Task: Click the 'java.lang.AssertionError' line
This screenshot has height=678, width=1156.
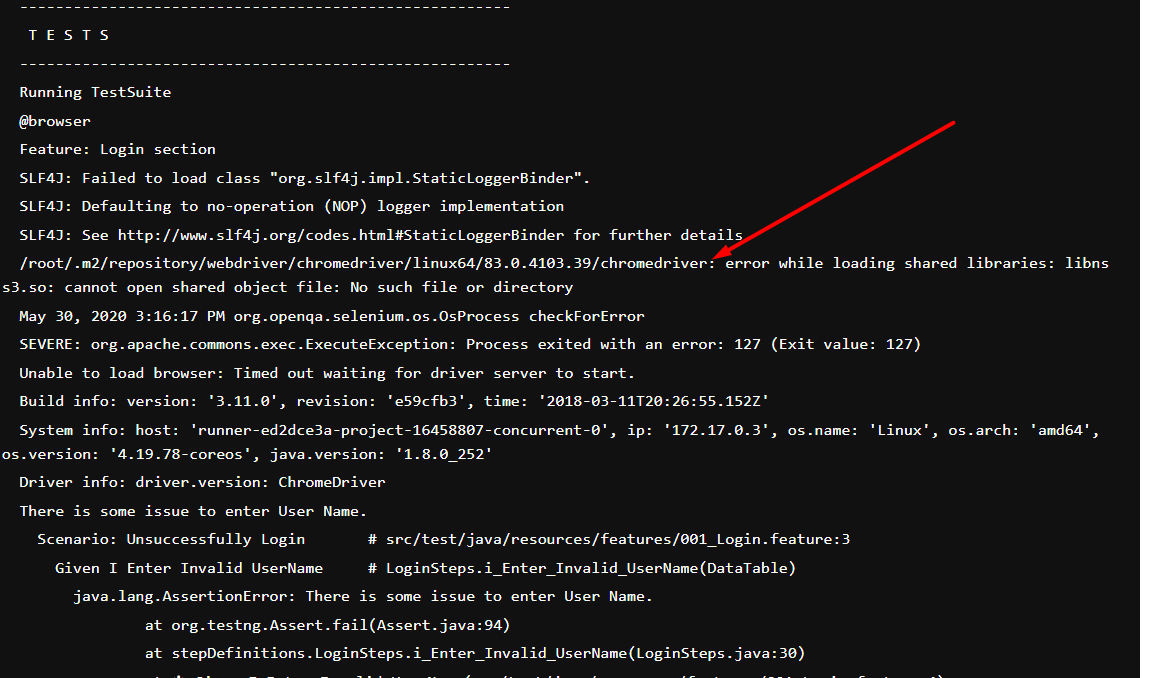Action: 363,597
